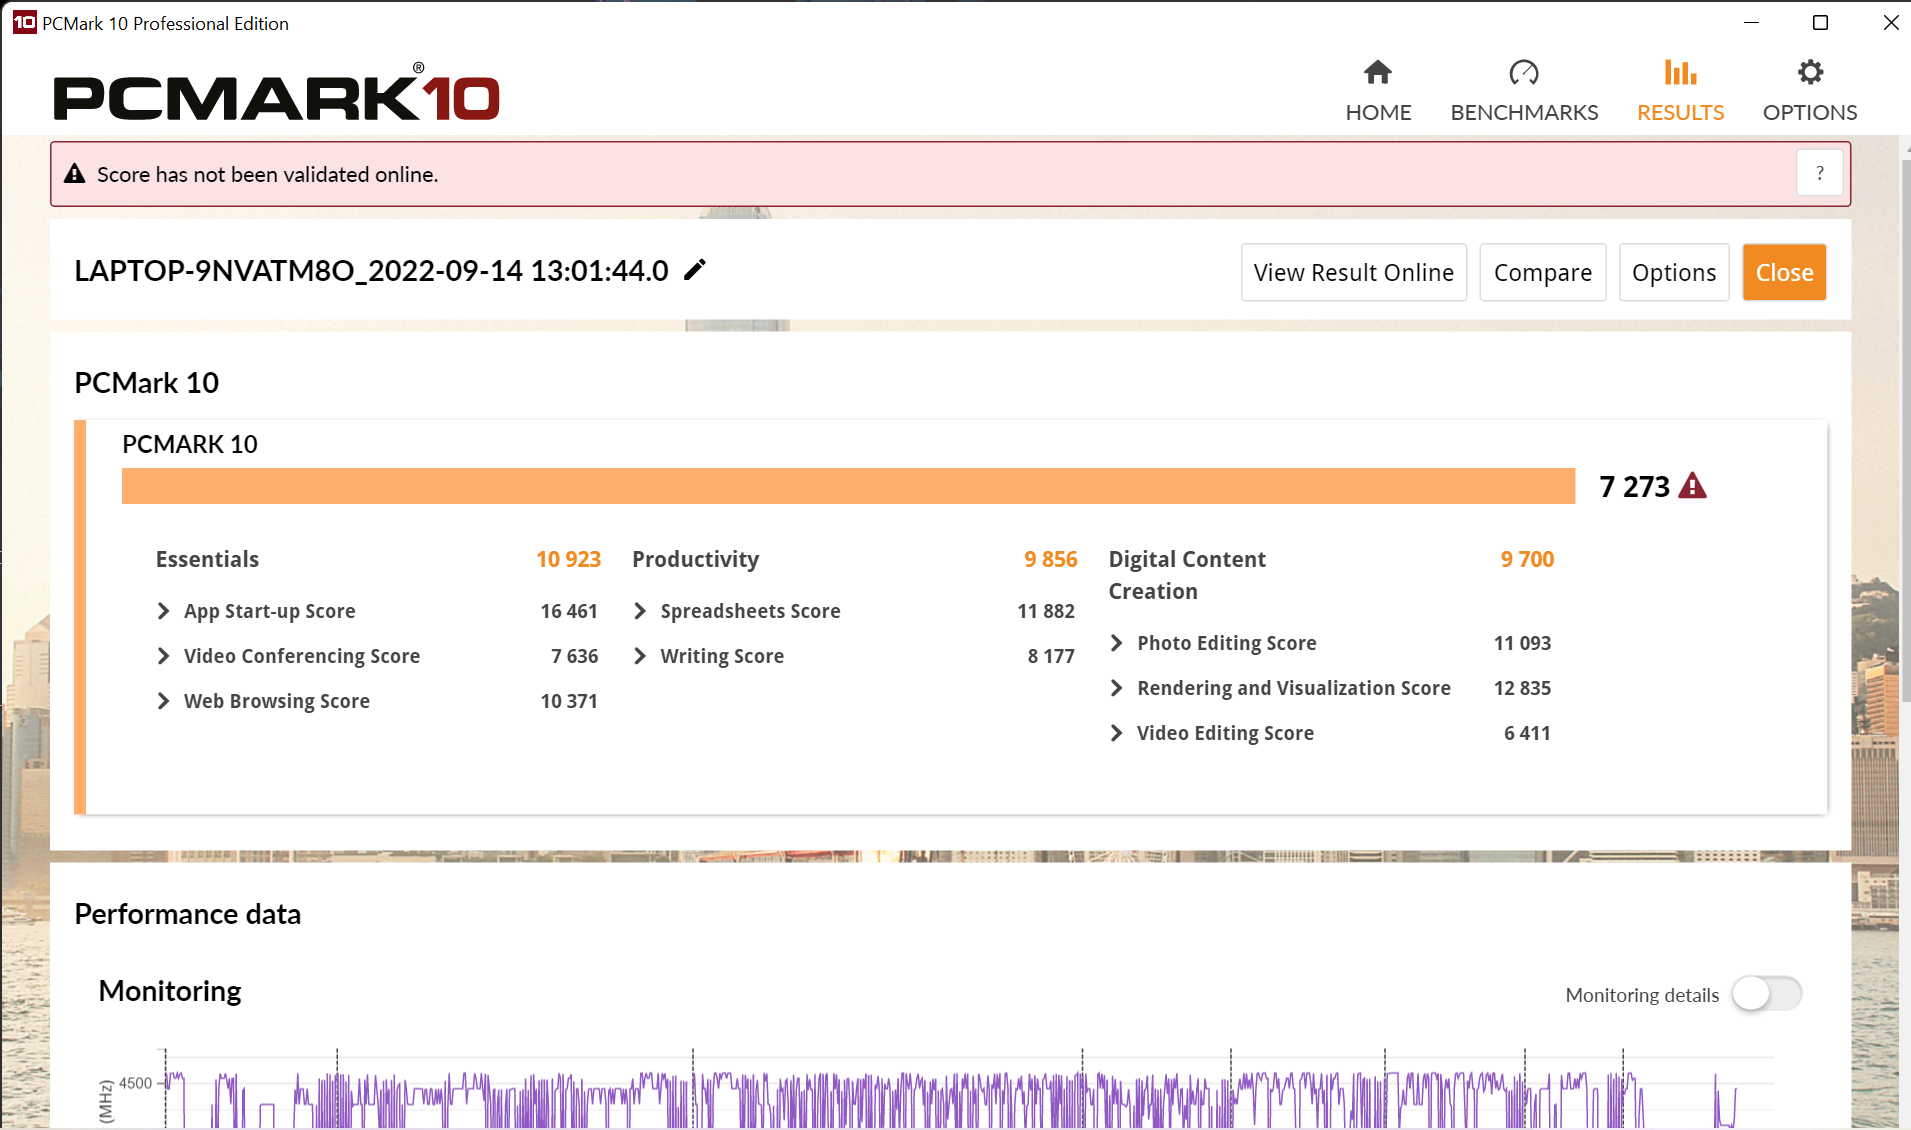Click the Results bar chart icon
The image size is (1911, 1130).
pyautogui.click(x=1680, y=73)
